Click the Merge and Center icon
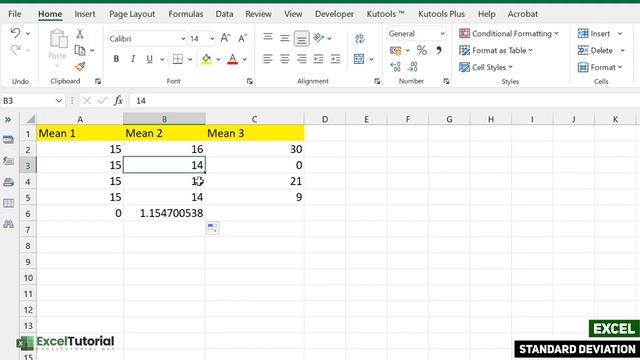The height and width of the screenshot is (360, 640). [x=359, y=59]
